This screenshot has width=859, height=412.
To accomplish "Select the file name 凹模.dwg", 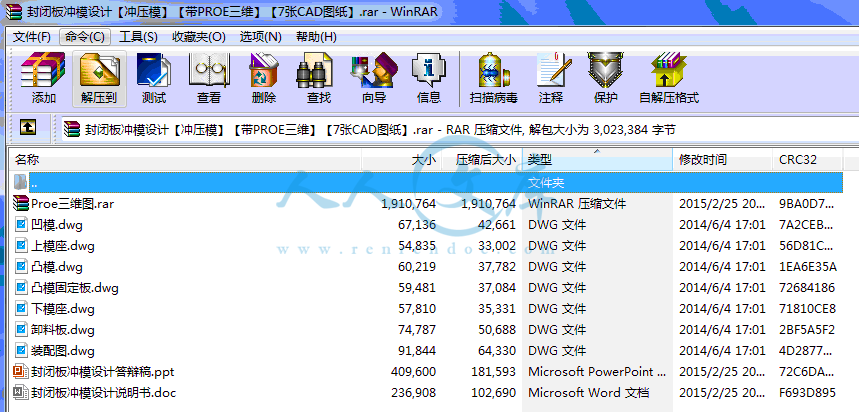I will point(57,225).
